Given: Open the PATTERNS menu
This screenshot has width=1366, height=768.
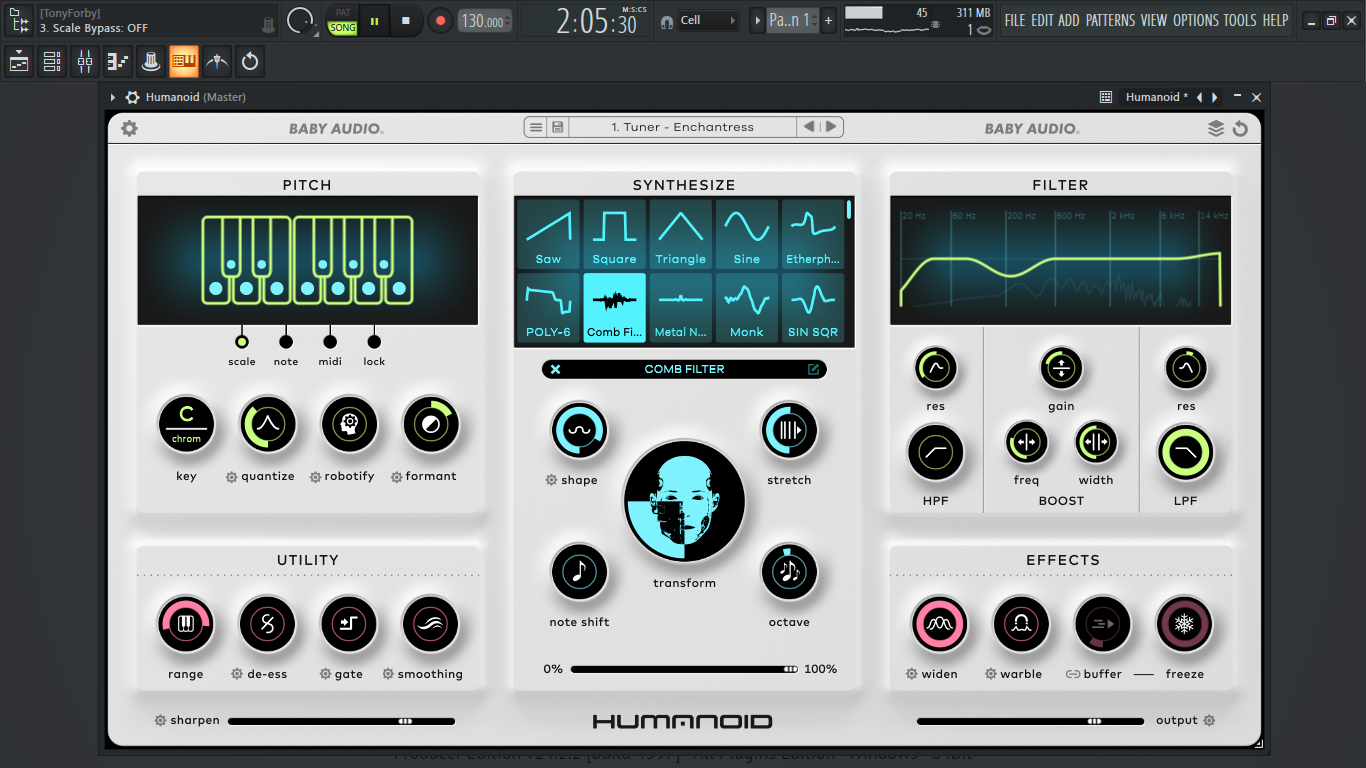Looking at the screenshot, I should 1111,20.
